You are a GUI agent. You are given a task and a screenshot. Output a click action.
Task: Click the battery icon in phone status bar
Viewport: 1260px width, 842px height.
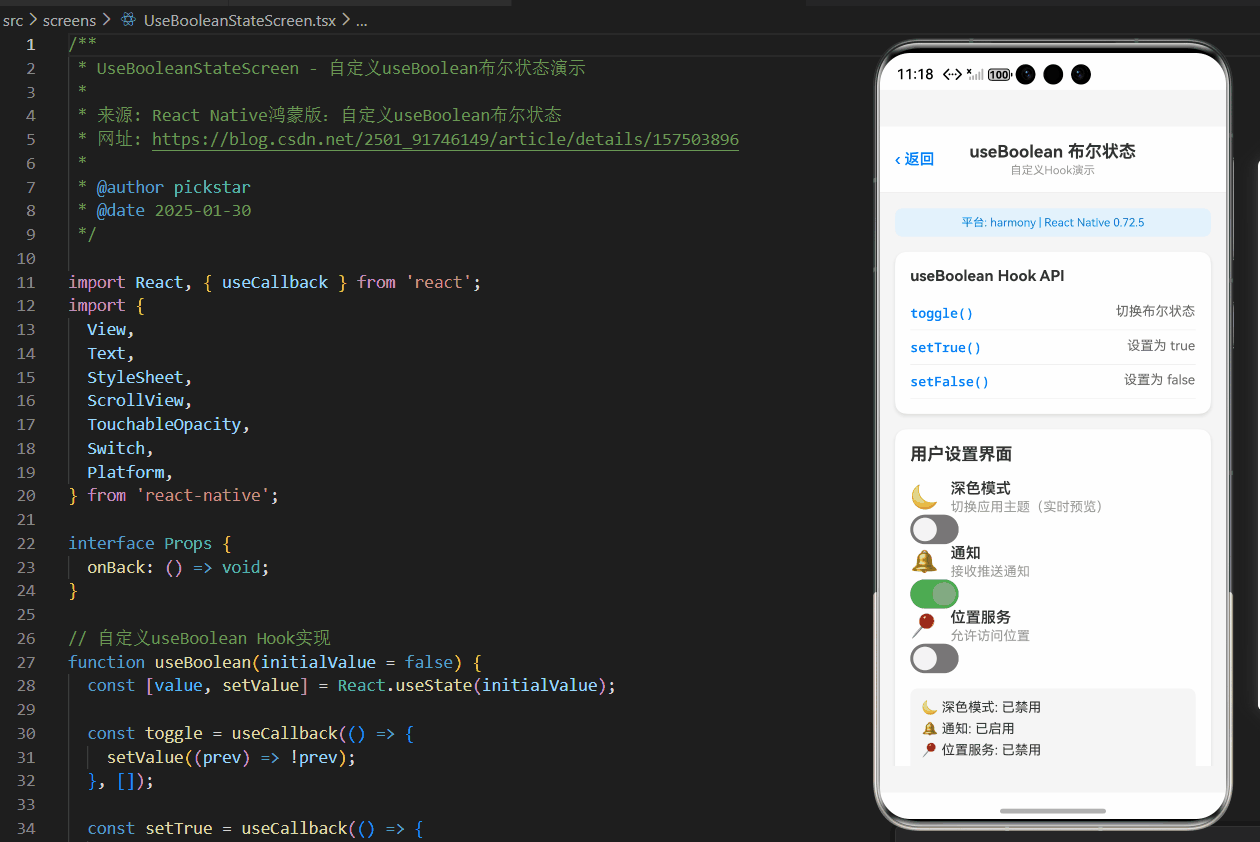[999, 75]
